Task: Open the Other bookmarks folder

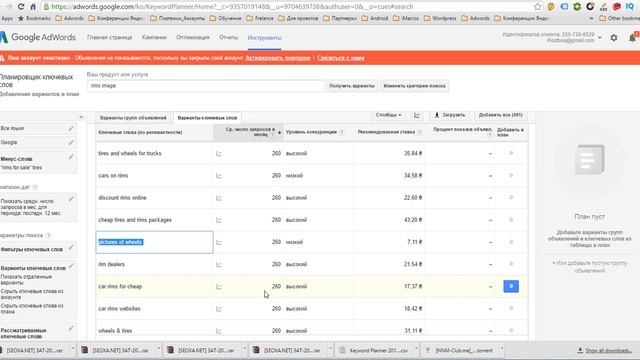Action: pos(619,18)
